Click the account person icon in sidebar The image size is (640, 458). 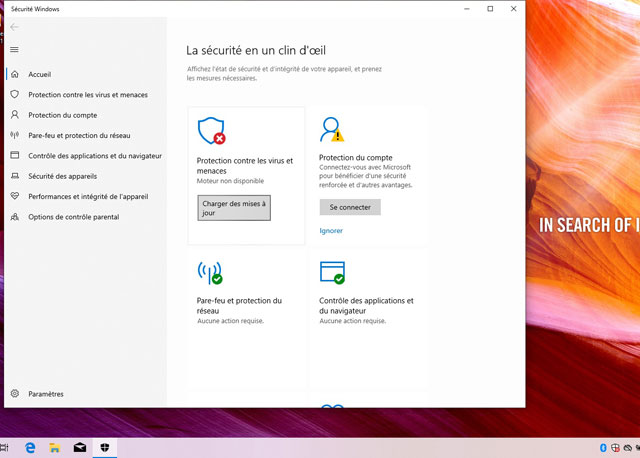point(15,115)
